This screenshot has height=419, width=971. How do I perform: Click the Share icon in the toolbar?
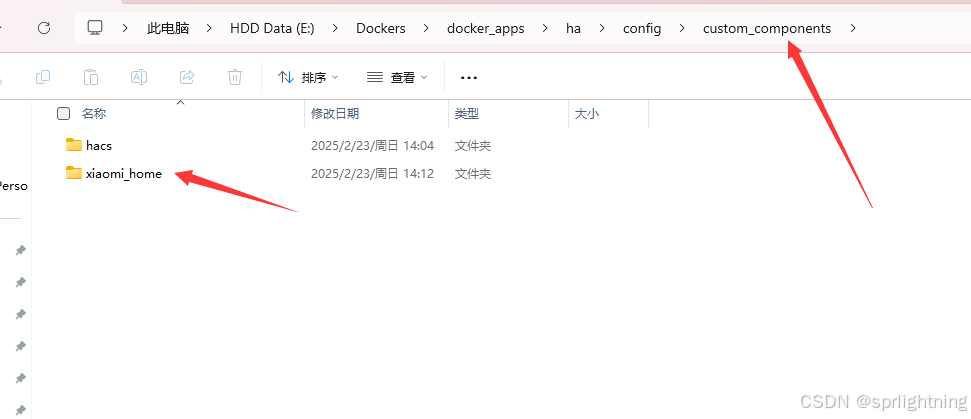point(186,77)
